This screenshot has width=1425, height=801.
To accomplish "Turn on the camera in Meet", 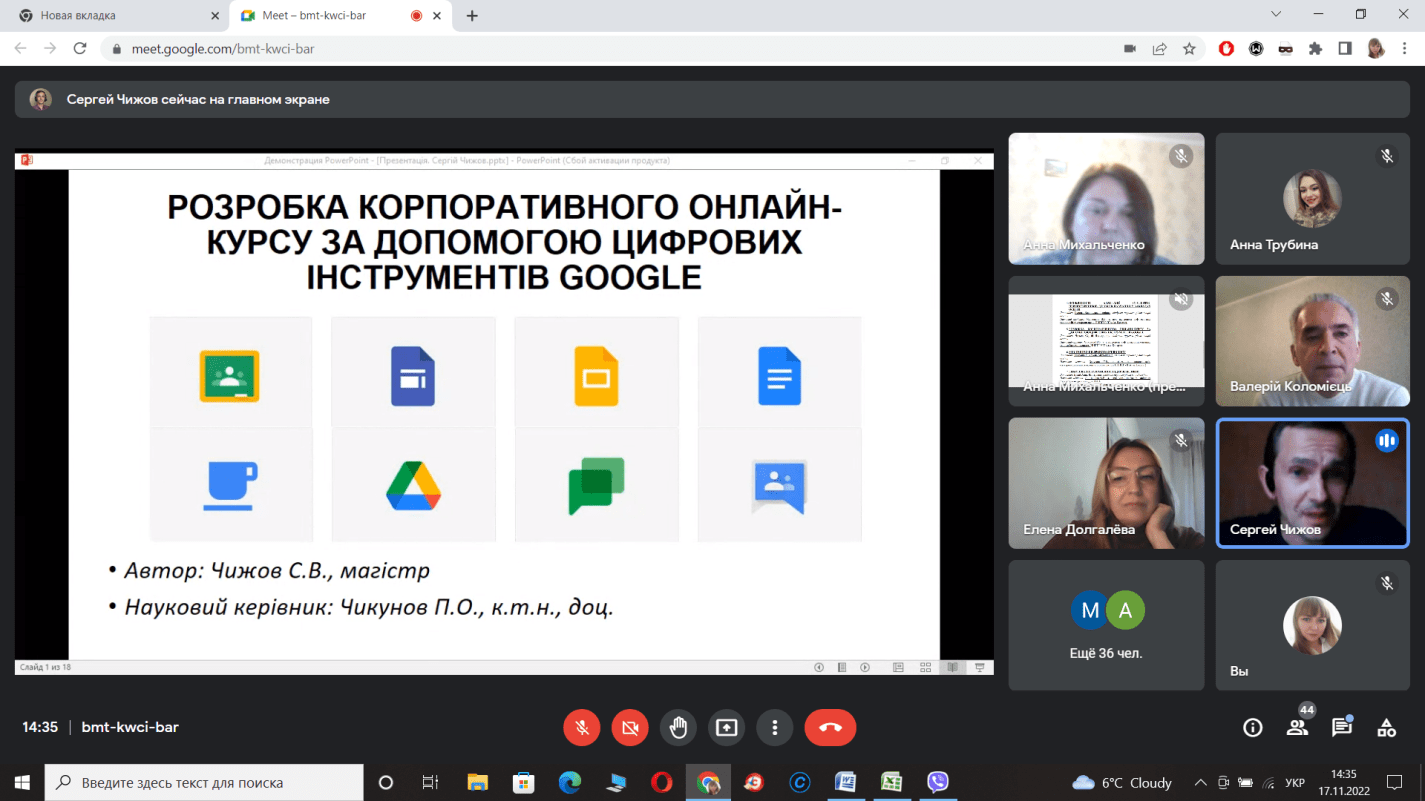I will point(630,728).
